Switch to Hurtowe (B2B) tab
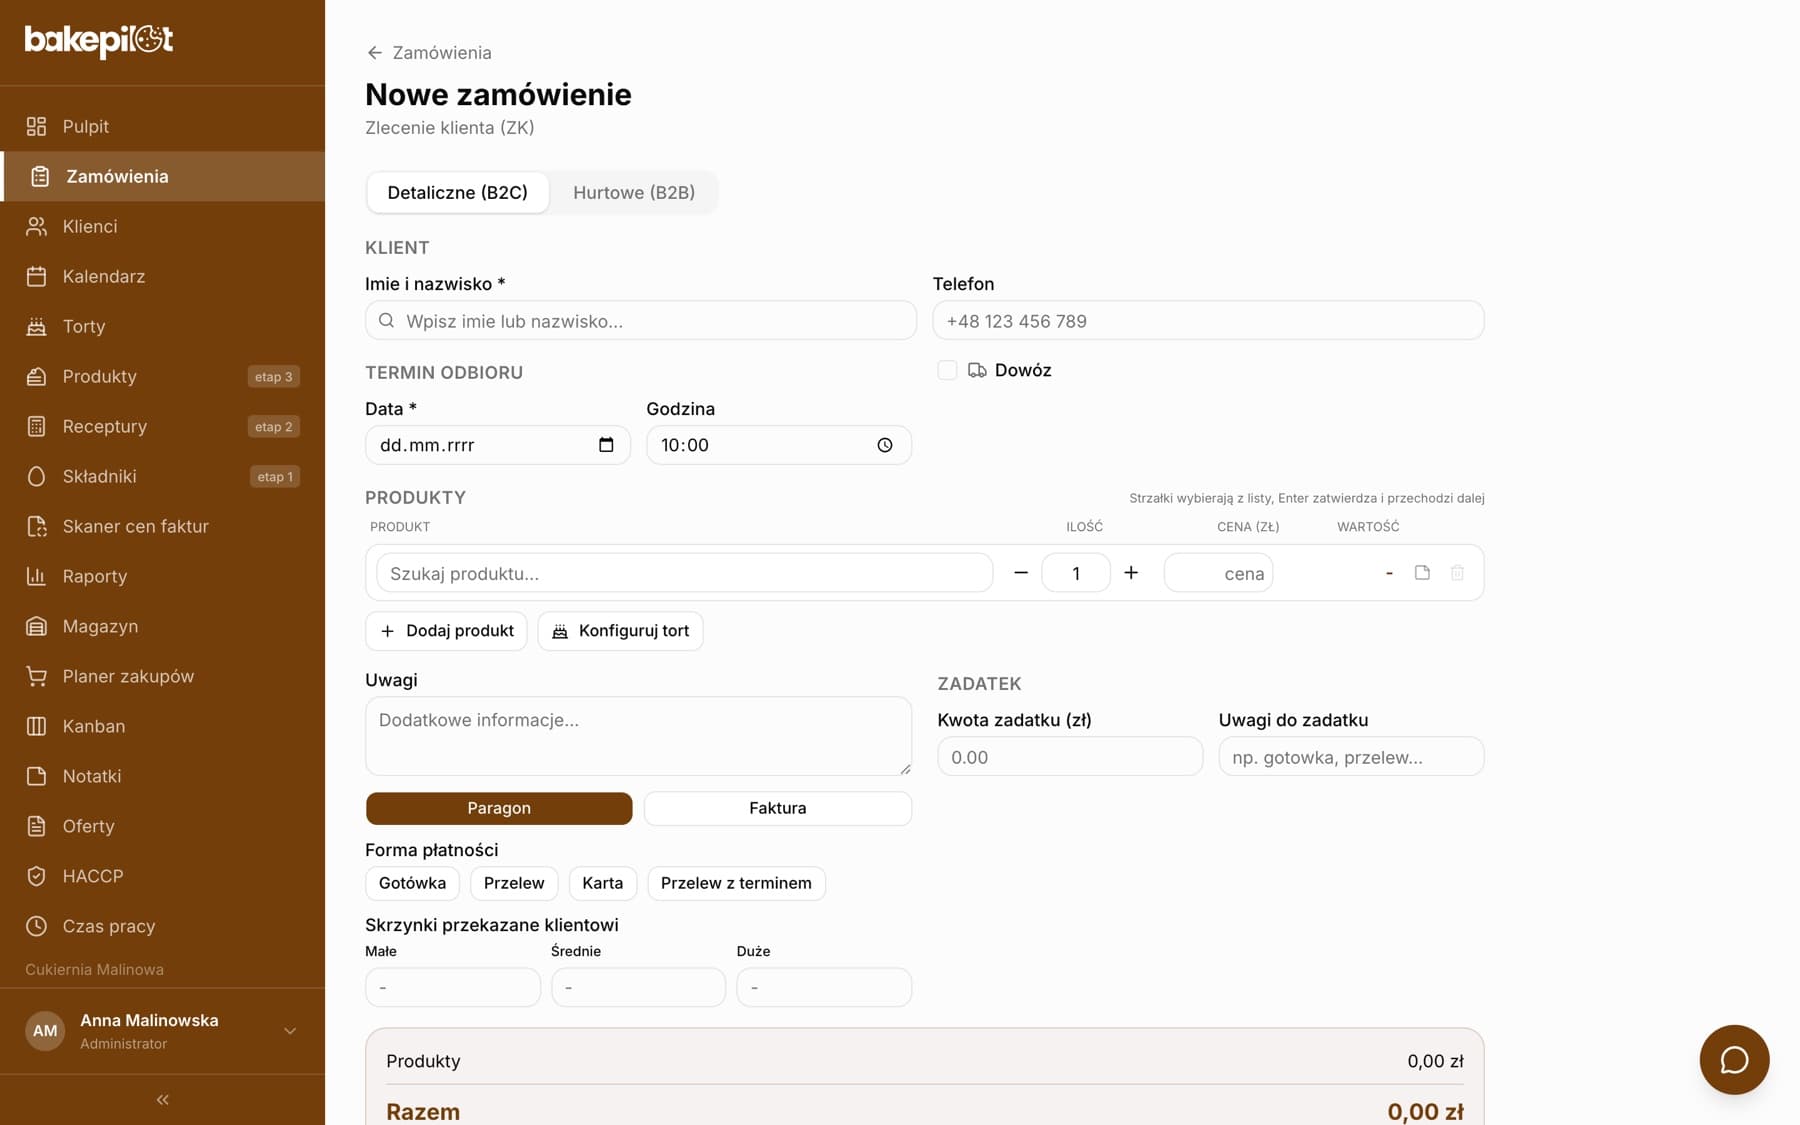This screenshot has height=1125, width=1800. coord(634,192)
